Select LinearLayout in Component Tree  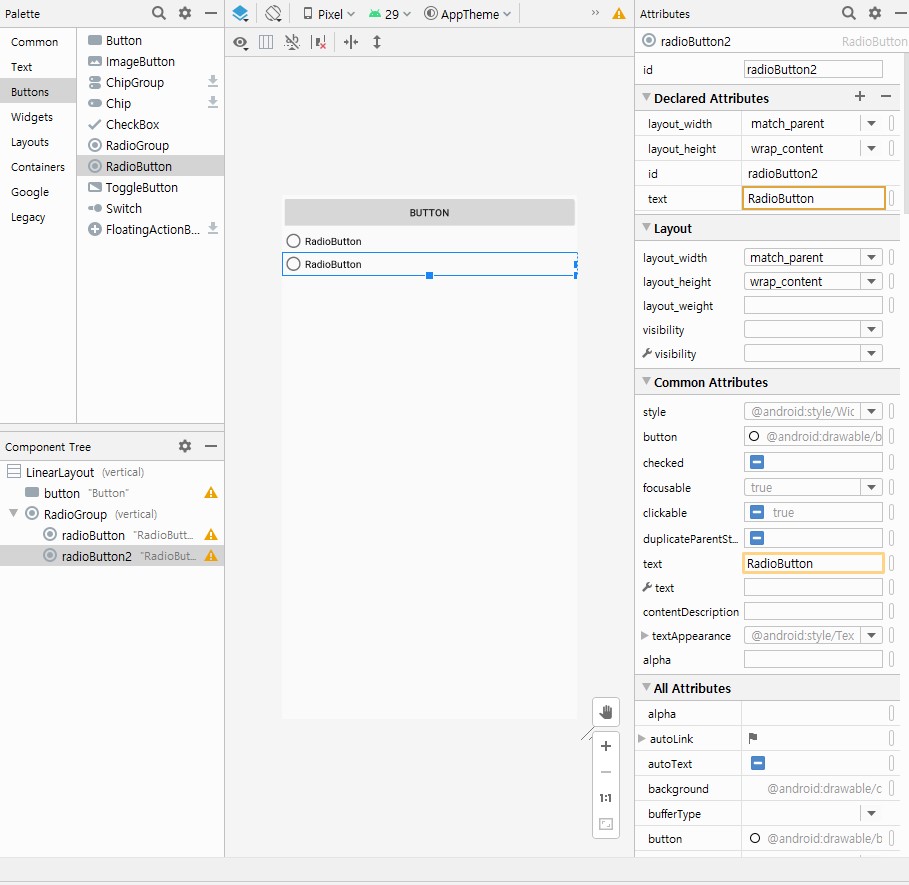click(112, 472)
